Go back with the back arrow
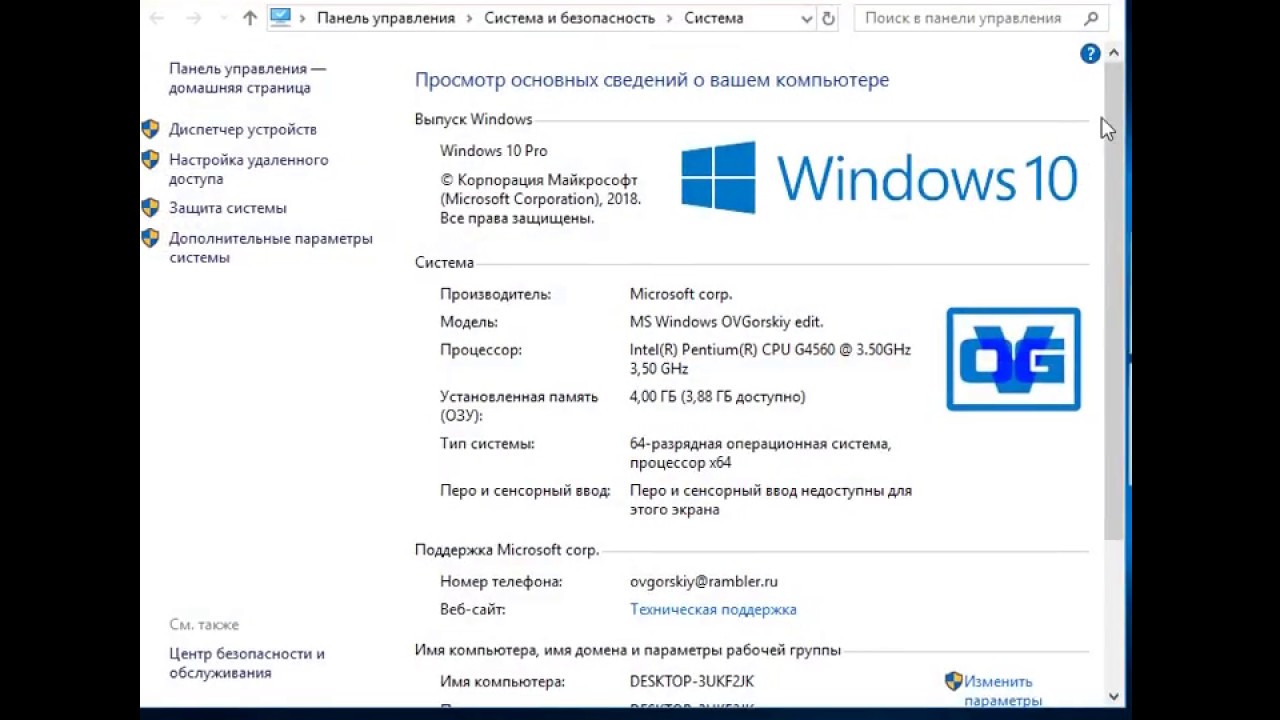 157,18
